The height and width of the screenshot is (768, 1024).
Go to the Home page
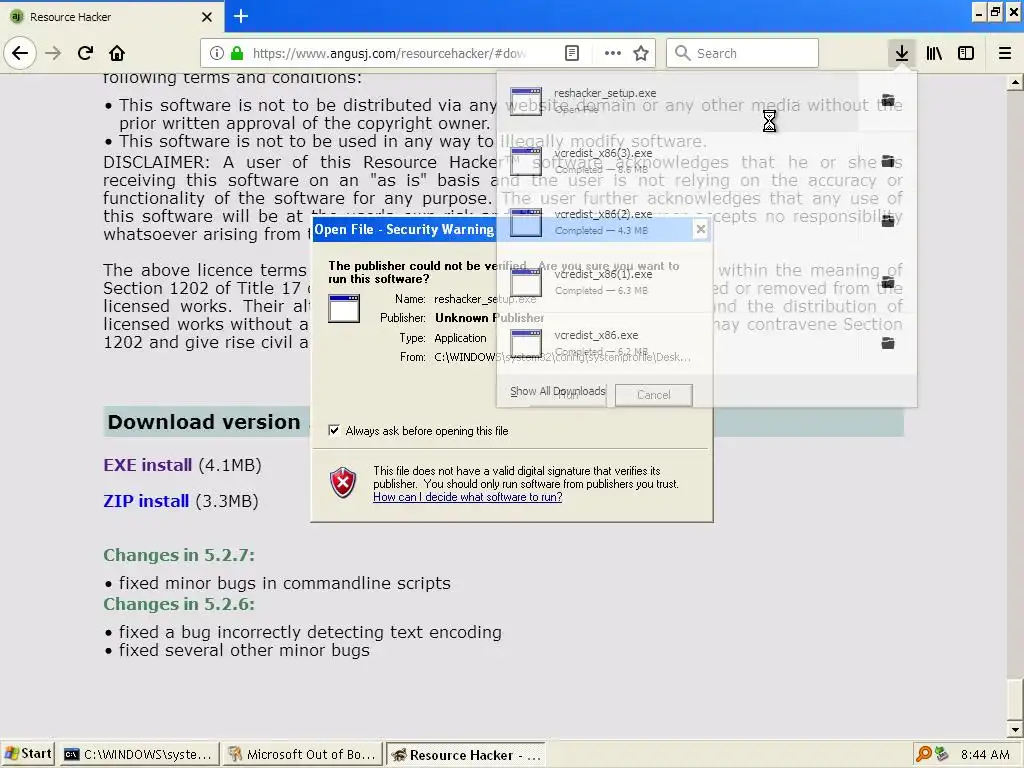tap(117, 53)
